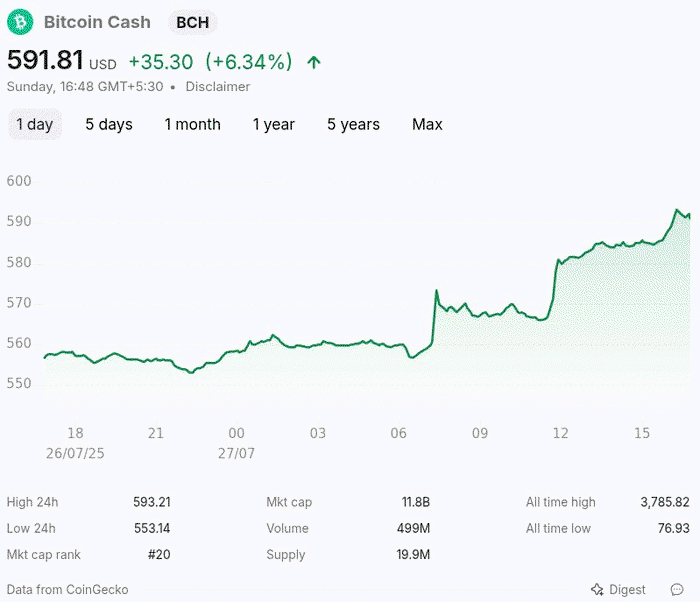
Task: Click the 591.81 price value
Action: pos(45,60)
